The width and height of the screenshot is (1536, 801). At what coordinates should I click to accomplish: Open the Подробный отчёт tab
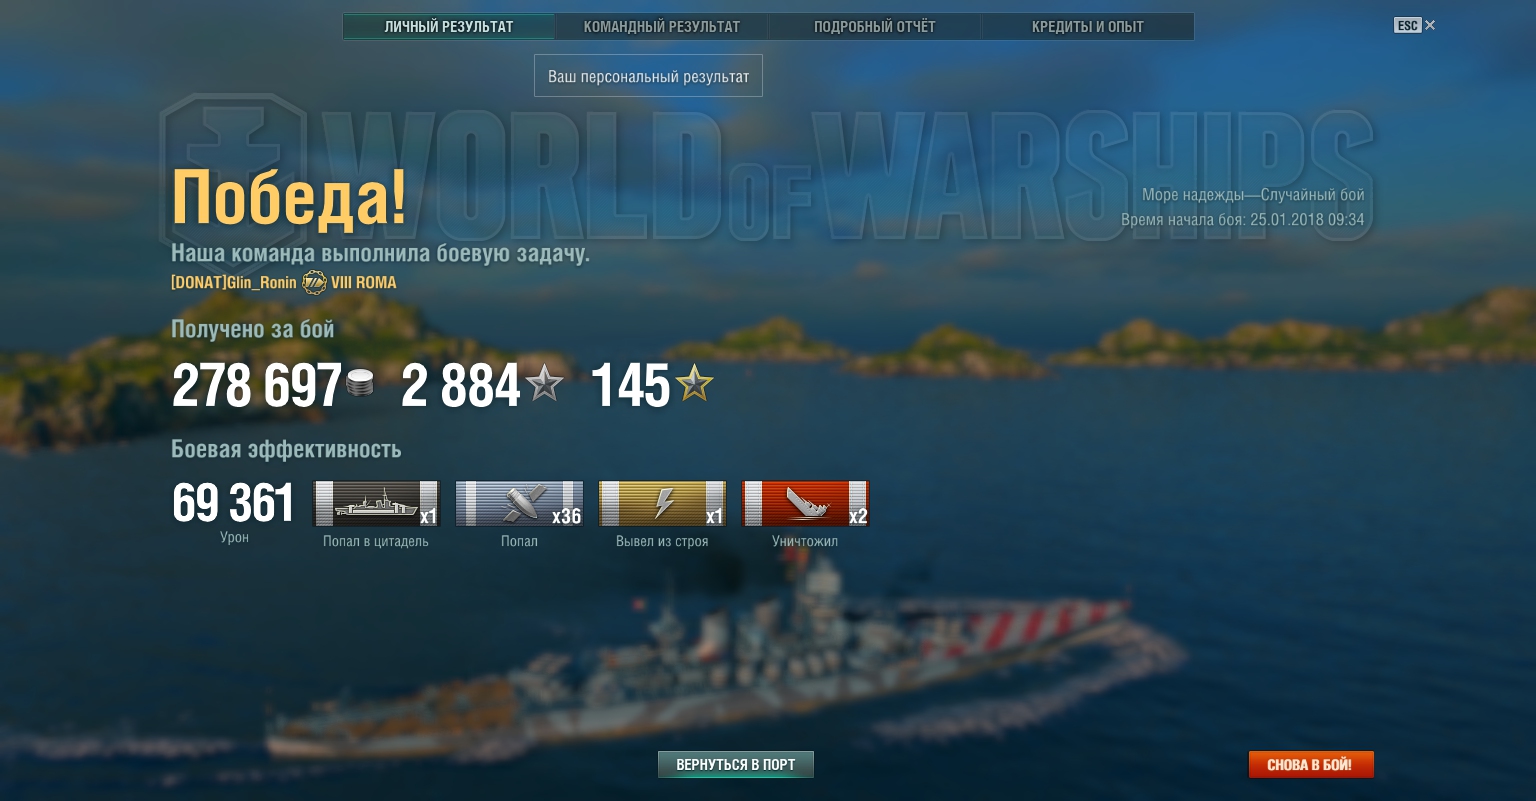click(x=875, y=27)
